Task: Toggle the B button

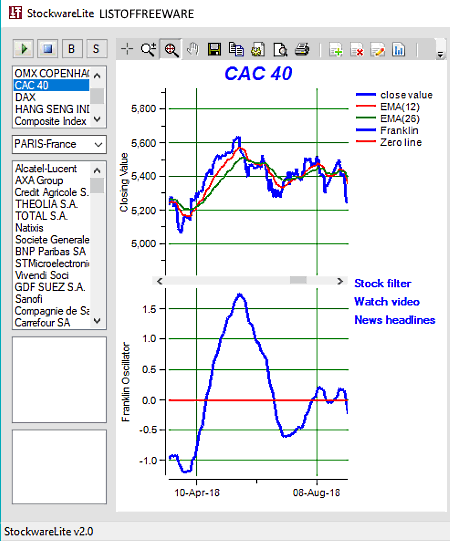Action: (x=72, y=49)
